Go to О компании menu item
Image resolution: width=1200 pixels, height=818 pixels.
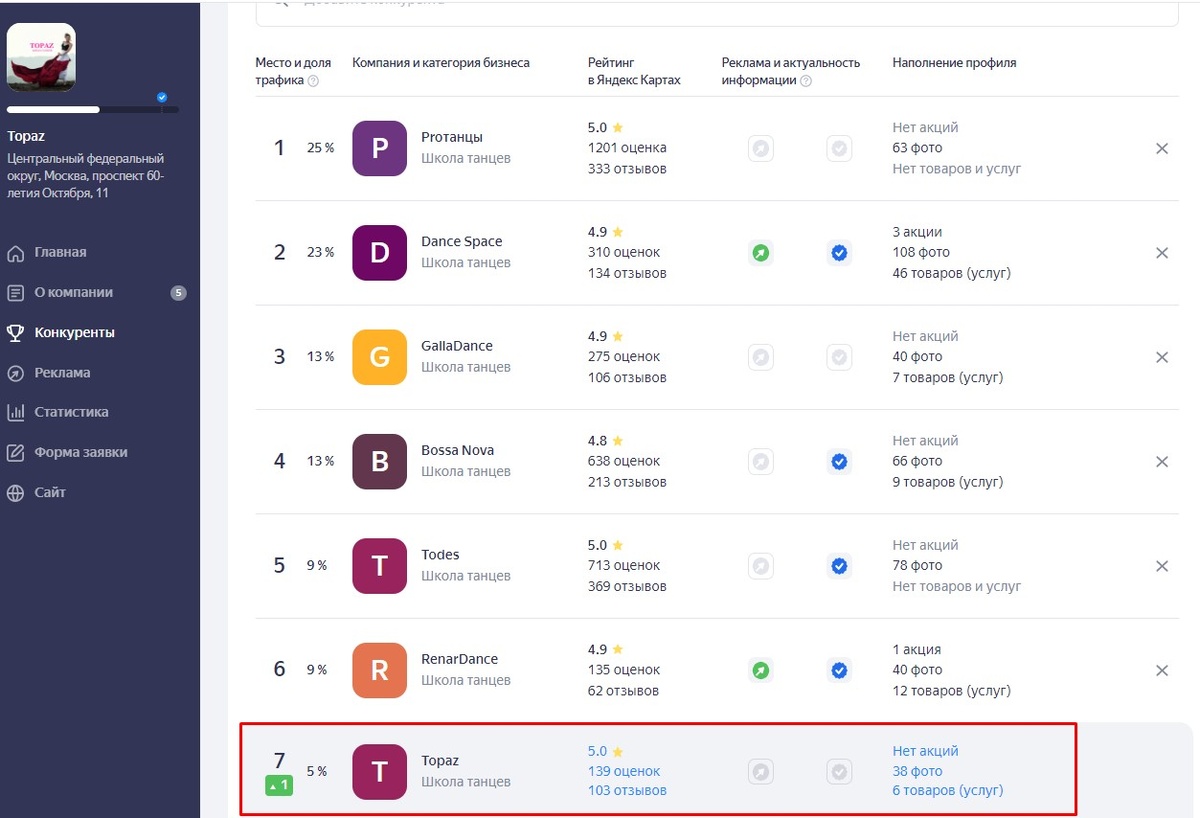pos(73,292)
